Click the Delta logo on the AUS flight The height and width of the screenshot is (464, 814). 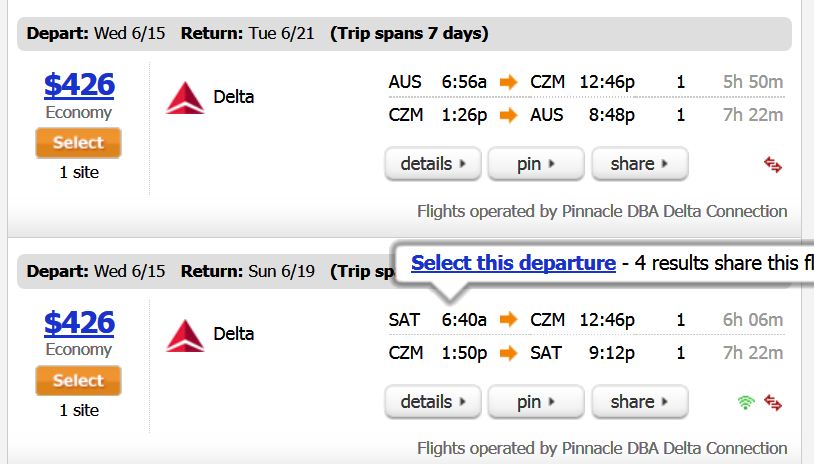click(x=185, y=98)
